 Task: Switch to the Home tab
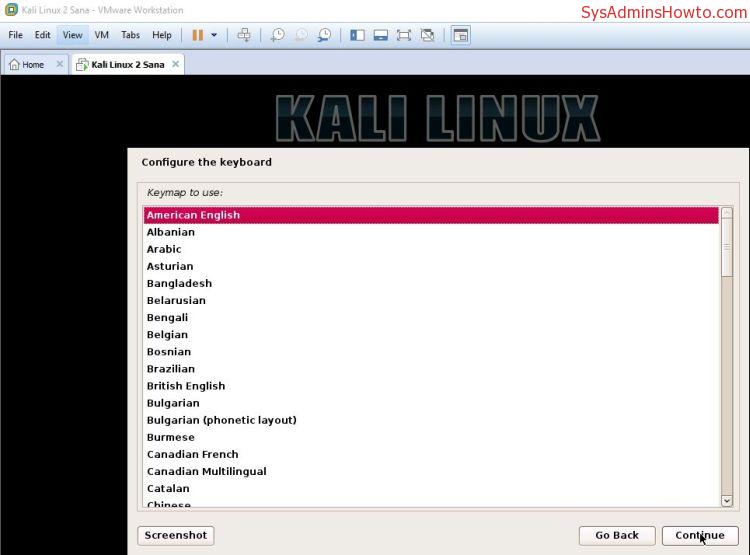[x=27, y=64]
